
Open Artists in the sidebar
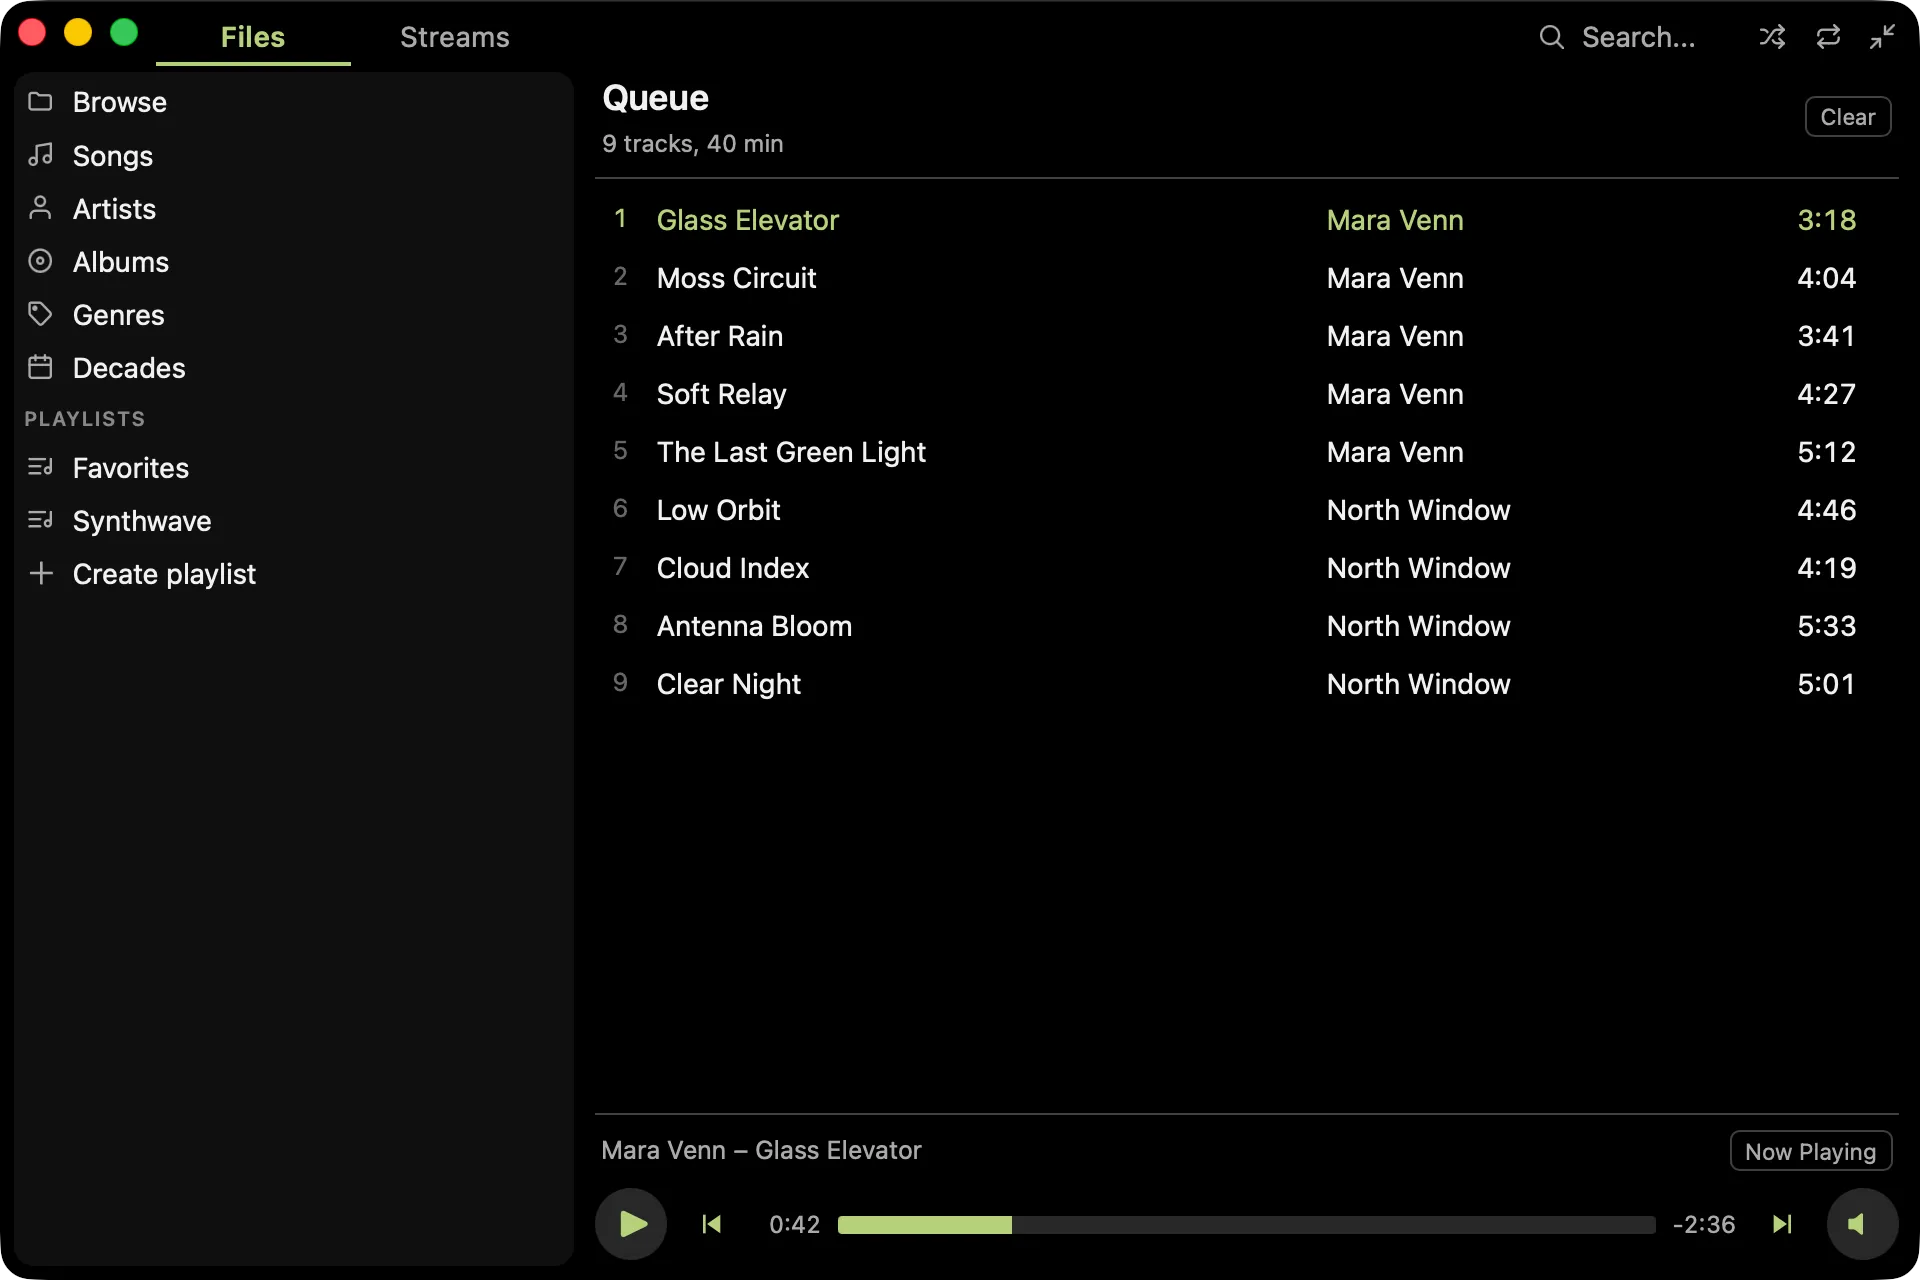[293, 208]
